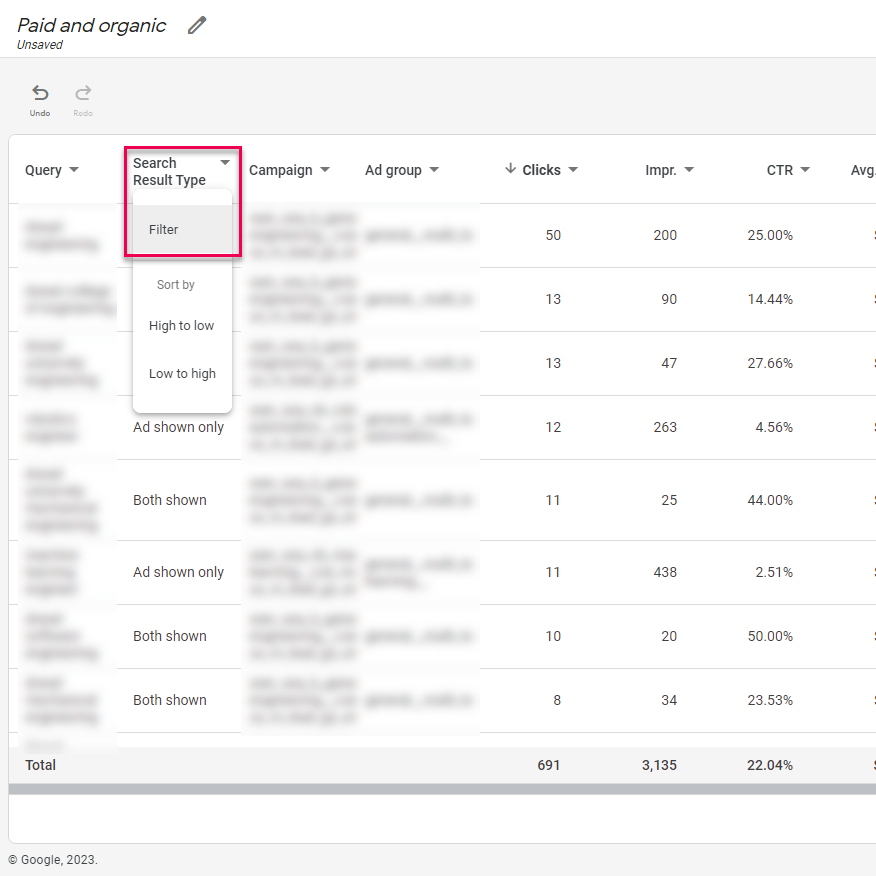Screen dimensions: 876x876
Task: Select the pencil icon to rename the report
Action: (196, 24)
